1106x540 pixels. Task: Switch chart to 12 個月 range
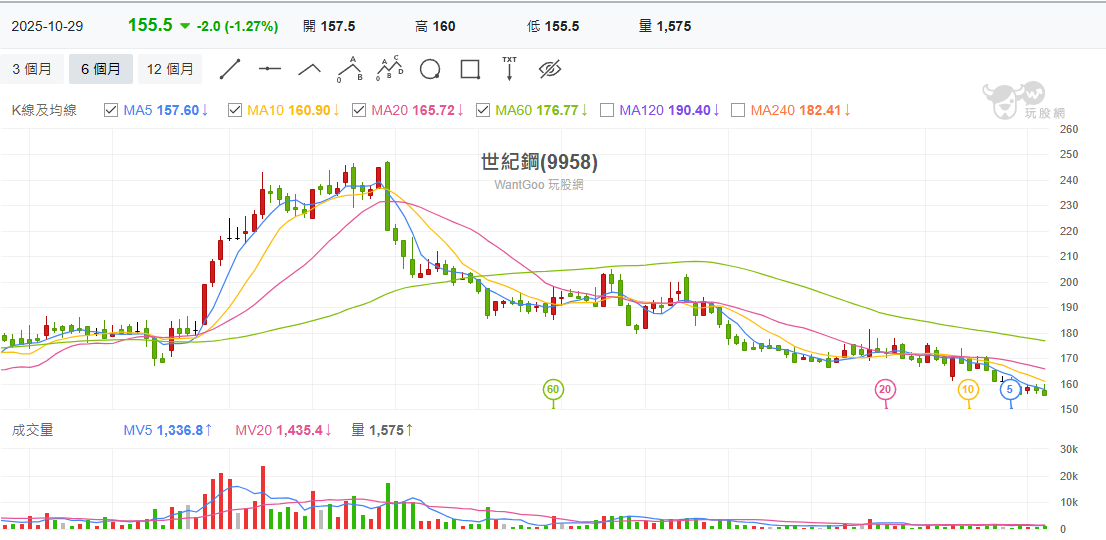[x=169, y=69]
